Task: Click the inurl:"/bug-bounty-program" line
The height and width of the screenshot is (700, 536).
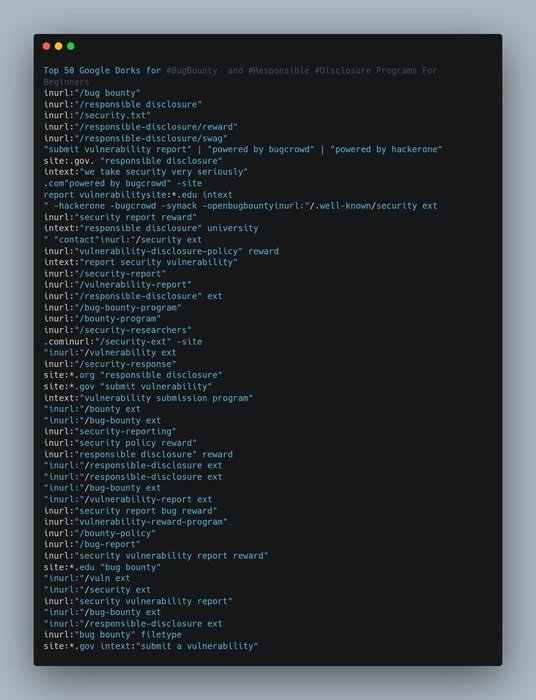Action: pyautogui.click(x=112, y=308)
